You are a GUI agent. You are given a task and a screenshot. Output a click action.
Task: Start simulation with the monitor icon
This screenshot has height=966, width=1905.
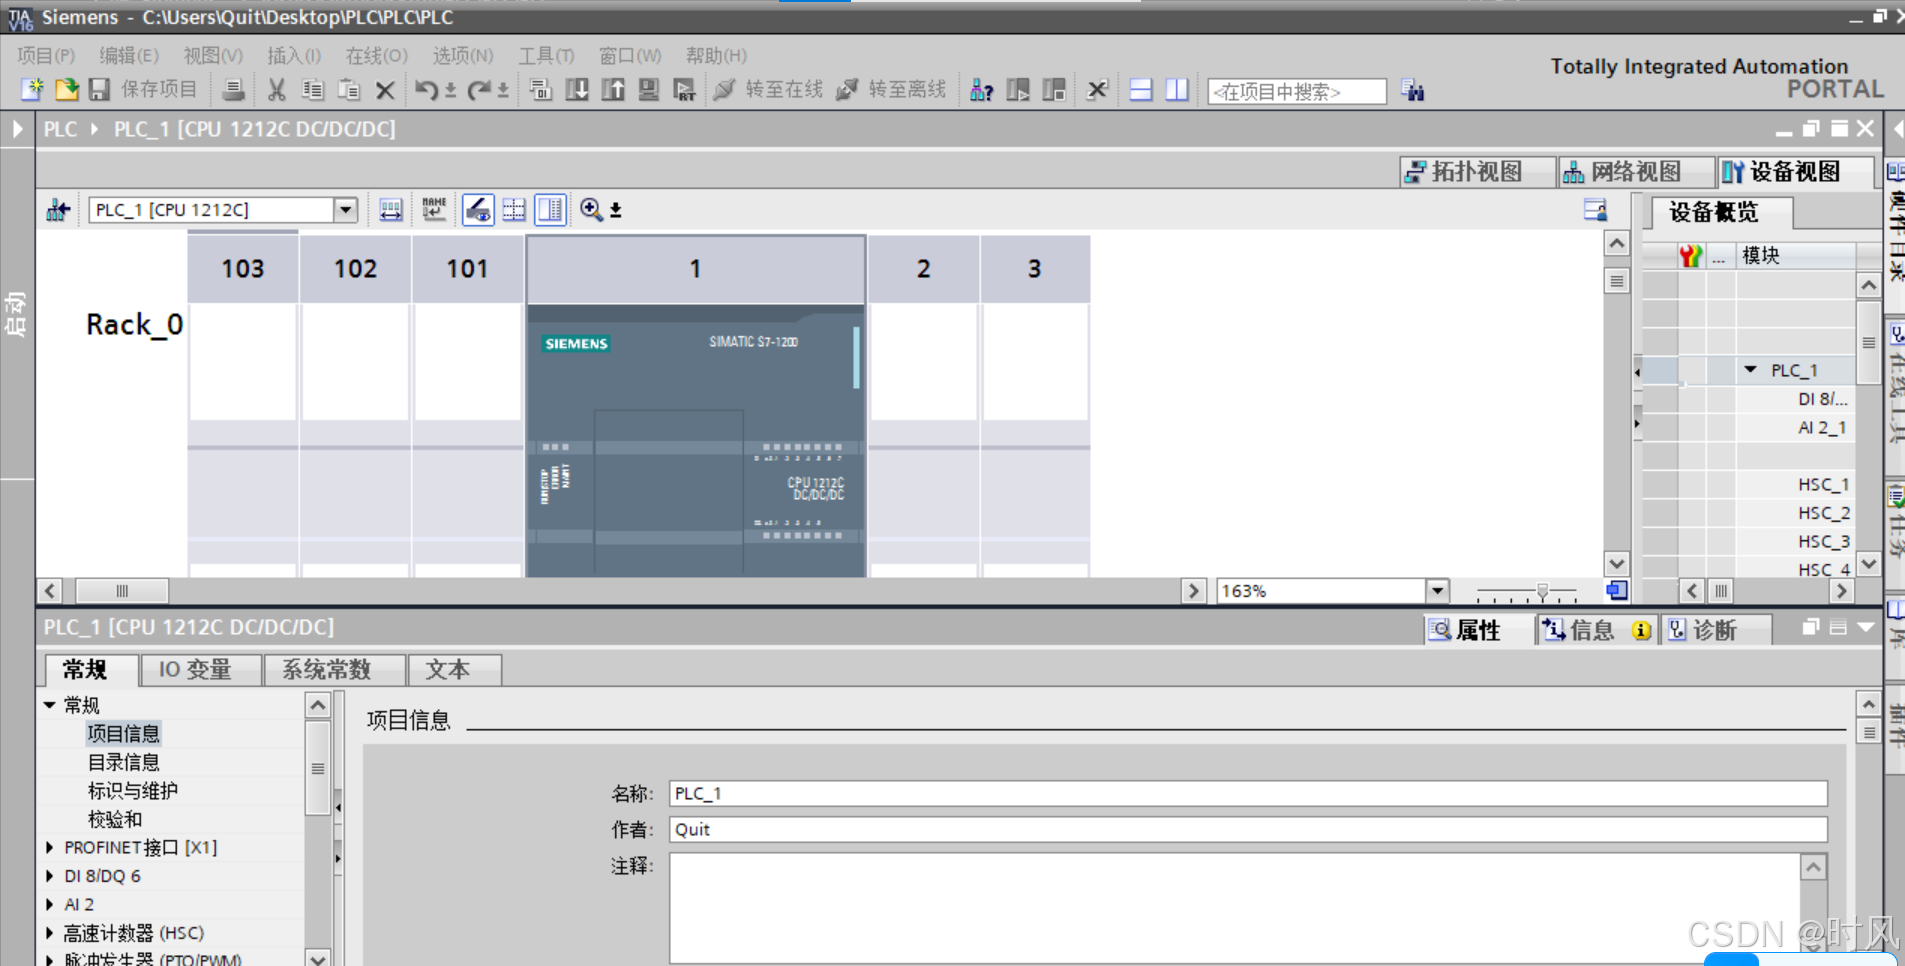[x=649, y=90]
